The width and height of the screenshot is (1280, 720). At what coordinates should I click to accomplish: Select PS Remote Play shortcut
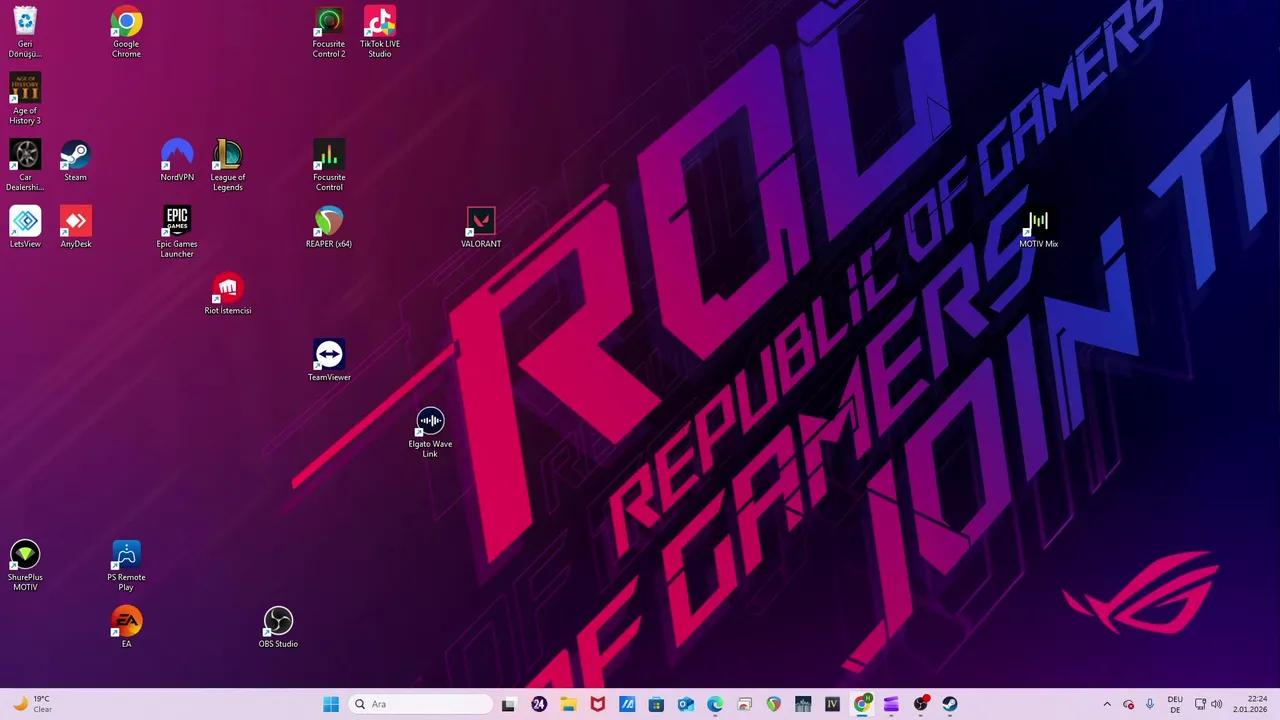(126, 565)
